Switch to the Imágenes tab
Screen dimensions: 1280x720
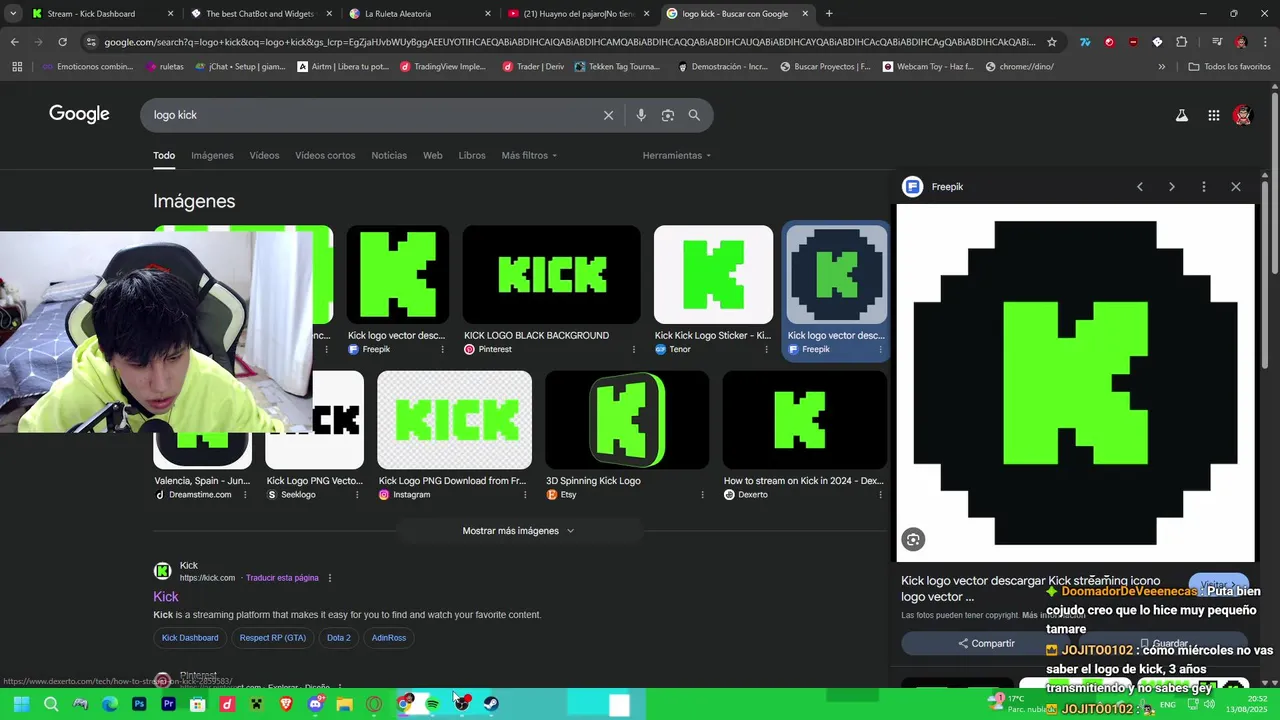point(212,156)
